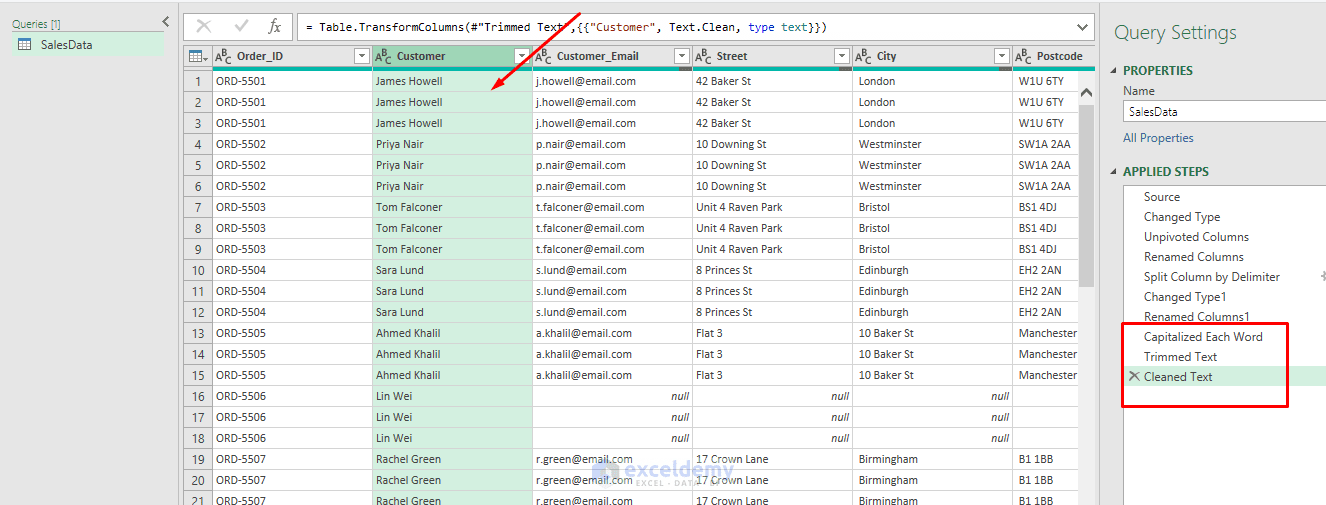The height and width of the screenshot is (505, 1326).
Task: Click the Order_ID column header
Action: point(292,56)
